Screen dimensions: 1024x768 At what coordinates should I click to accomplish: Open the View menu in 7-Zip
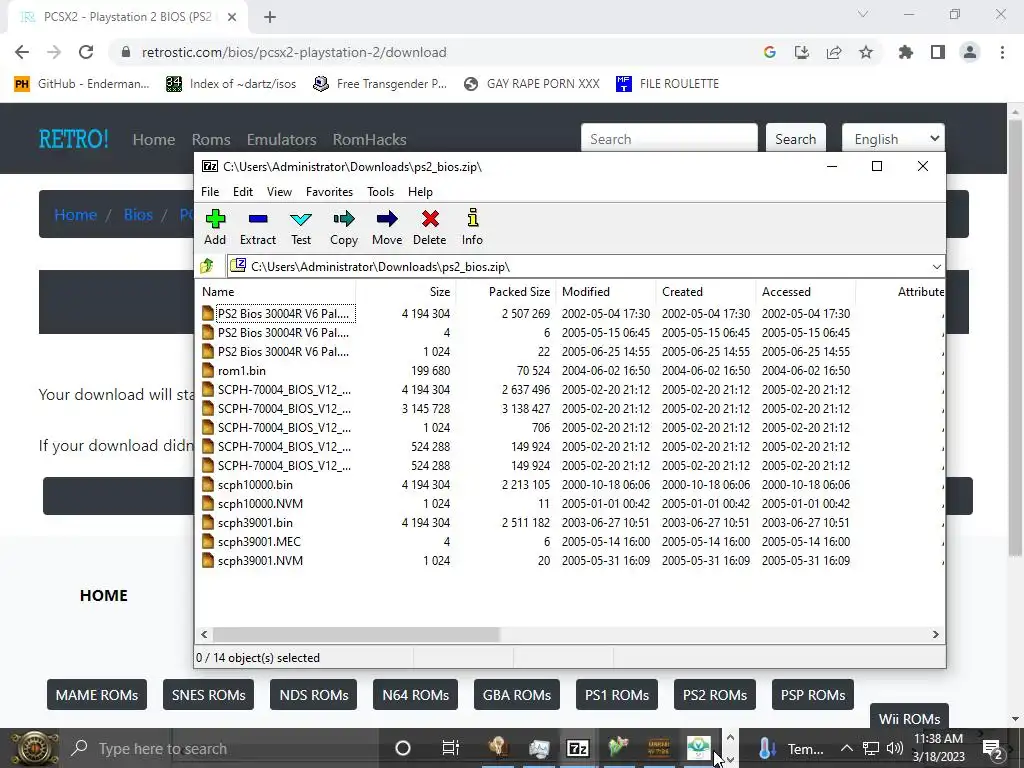279,191
